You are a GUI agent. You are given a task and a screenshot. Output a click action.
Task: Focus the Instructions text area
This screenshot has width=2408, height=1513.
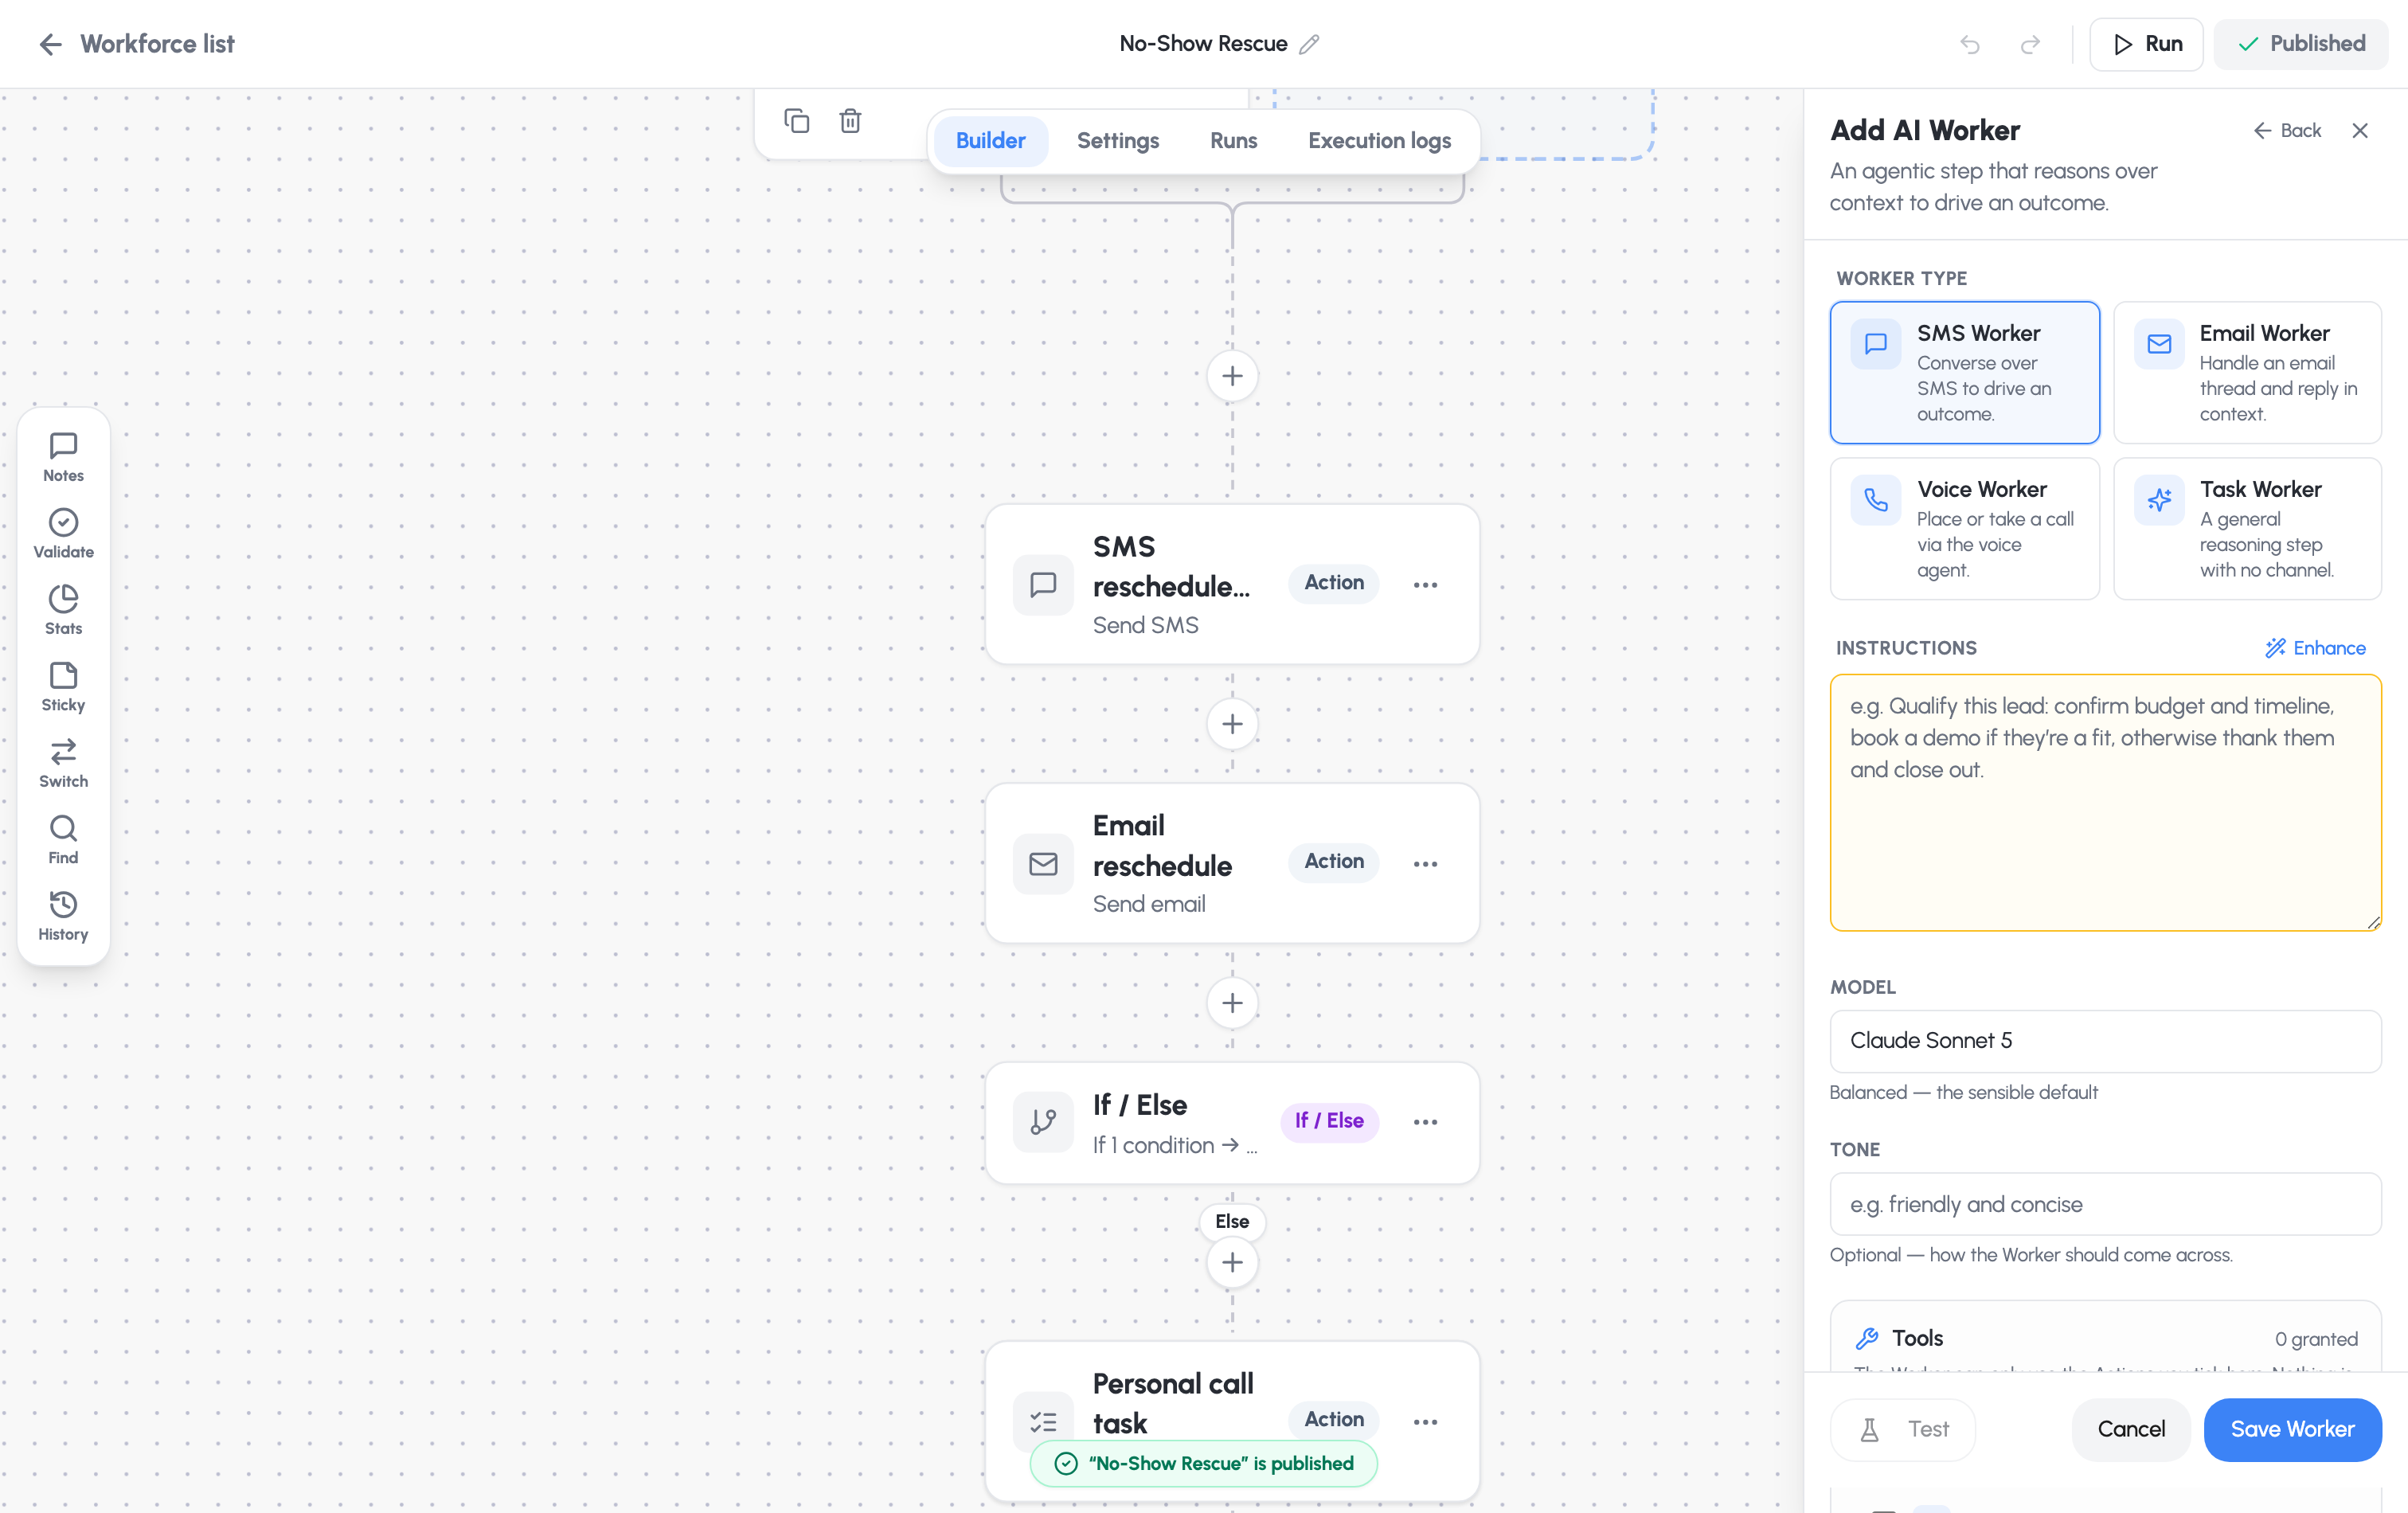2105,802
